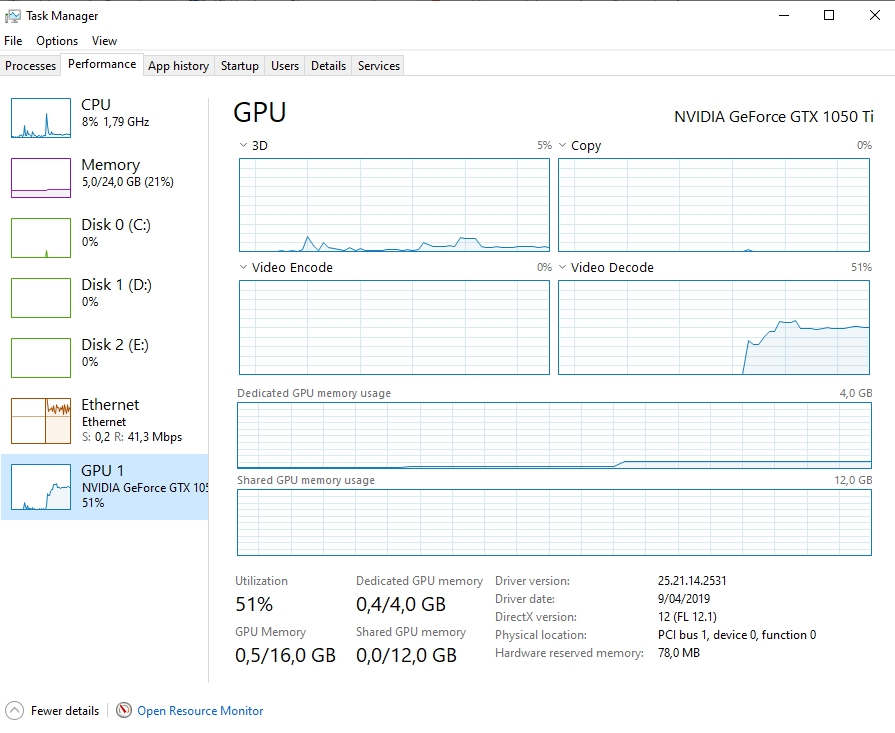Screen dimensions: 895x733
Task: Open the Video Decode engine dropdown
Action: (563, 268)
